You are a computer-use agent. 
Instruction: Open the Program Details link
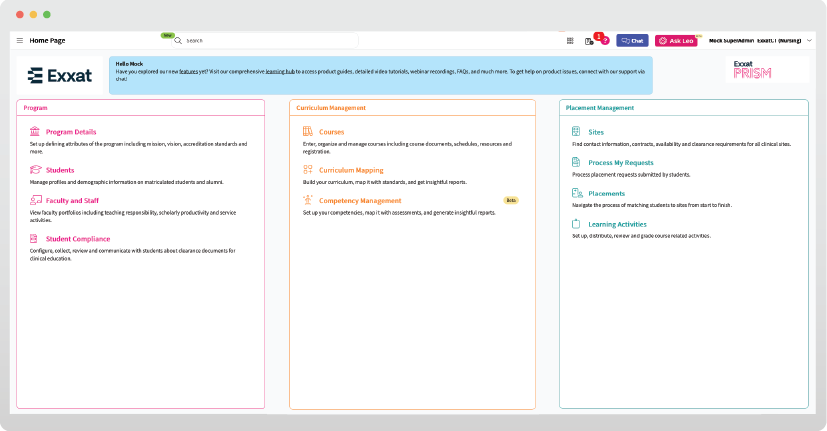tap(71, 132)
